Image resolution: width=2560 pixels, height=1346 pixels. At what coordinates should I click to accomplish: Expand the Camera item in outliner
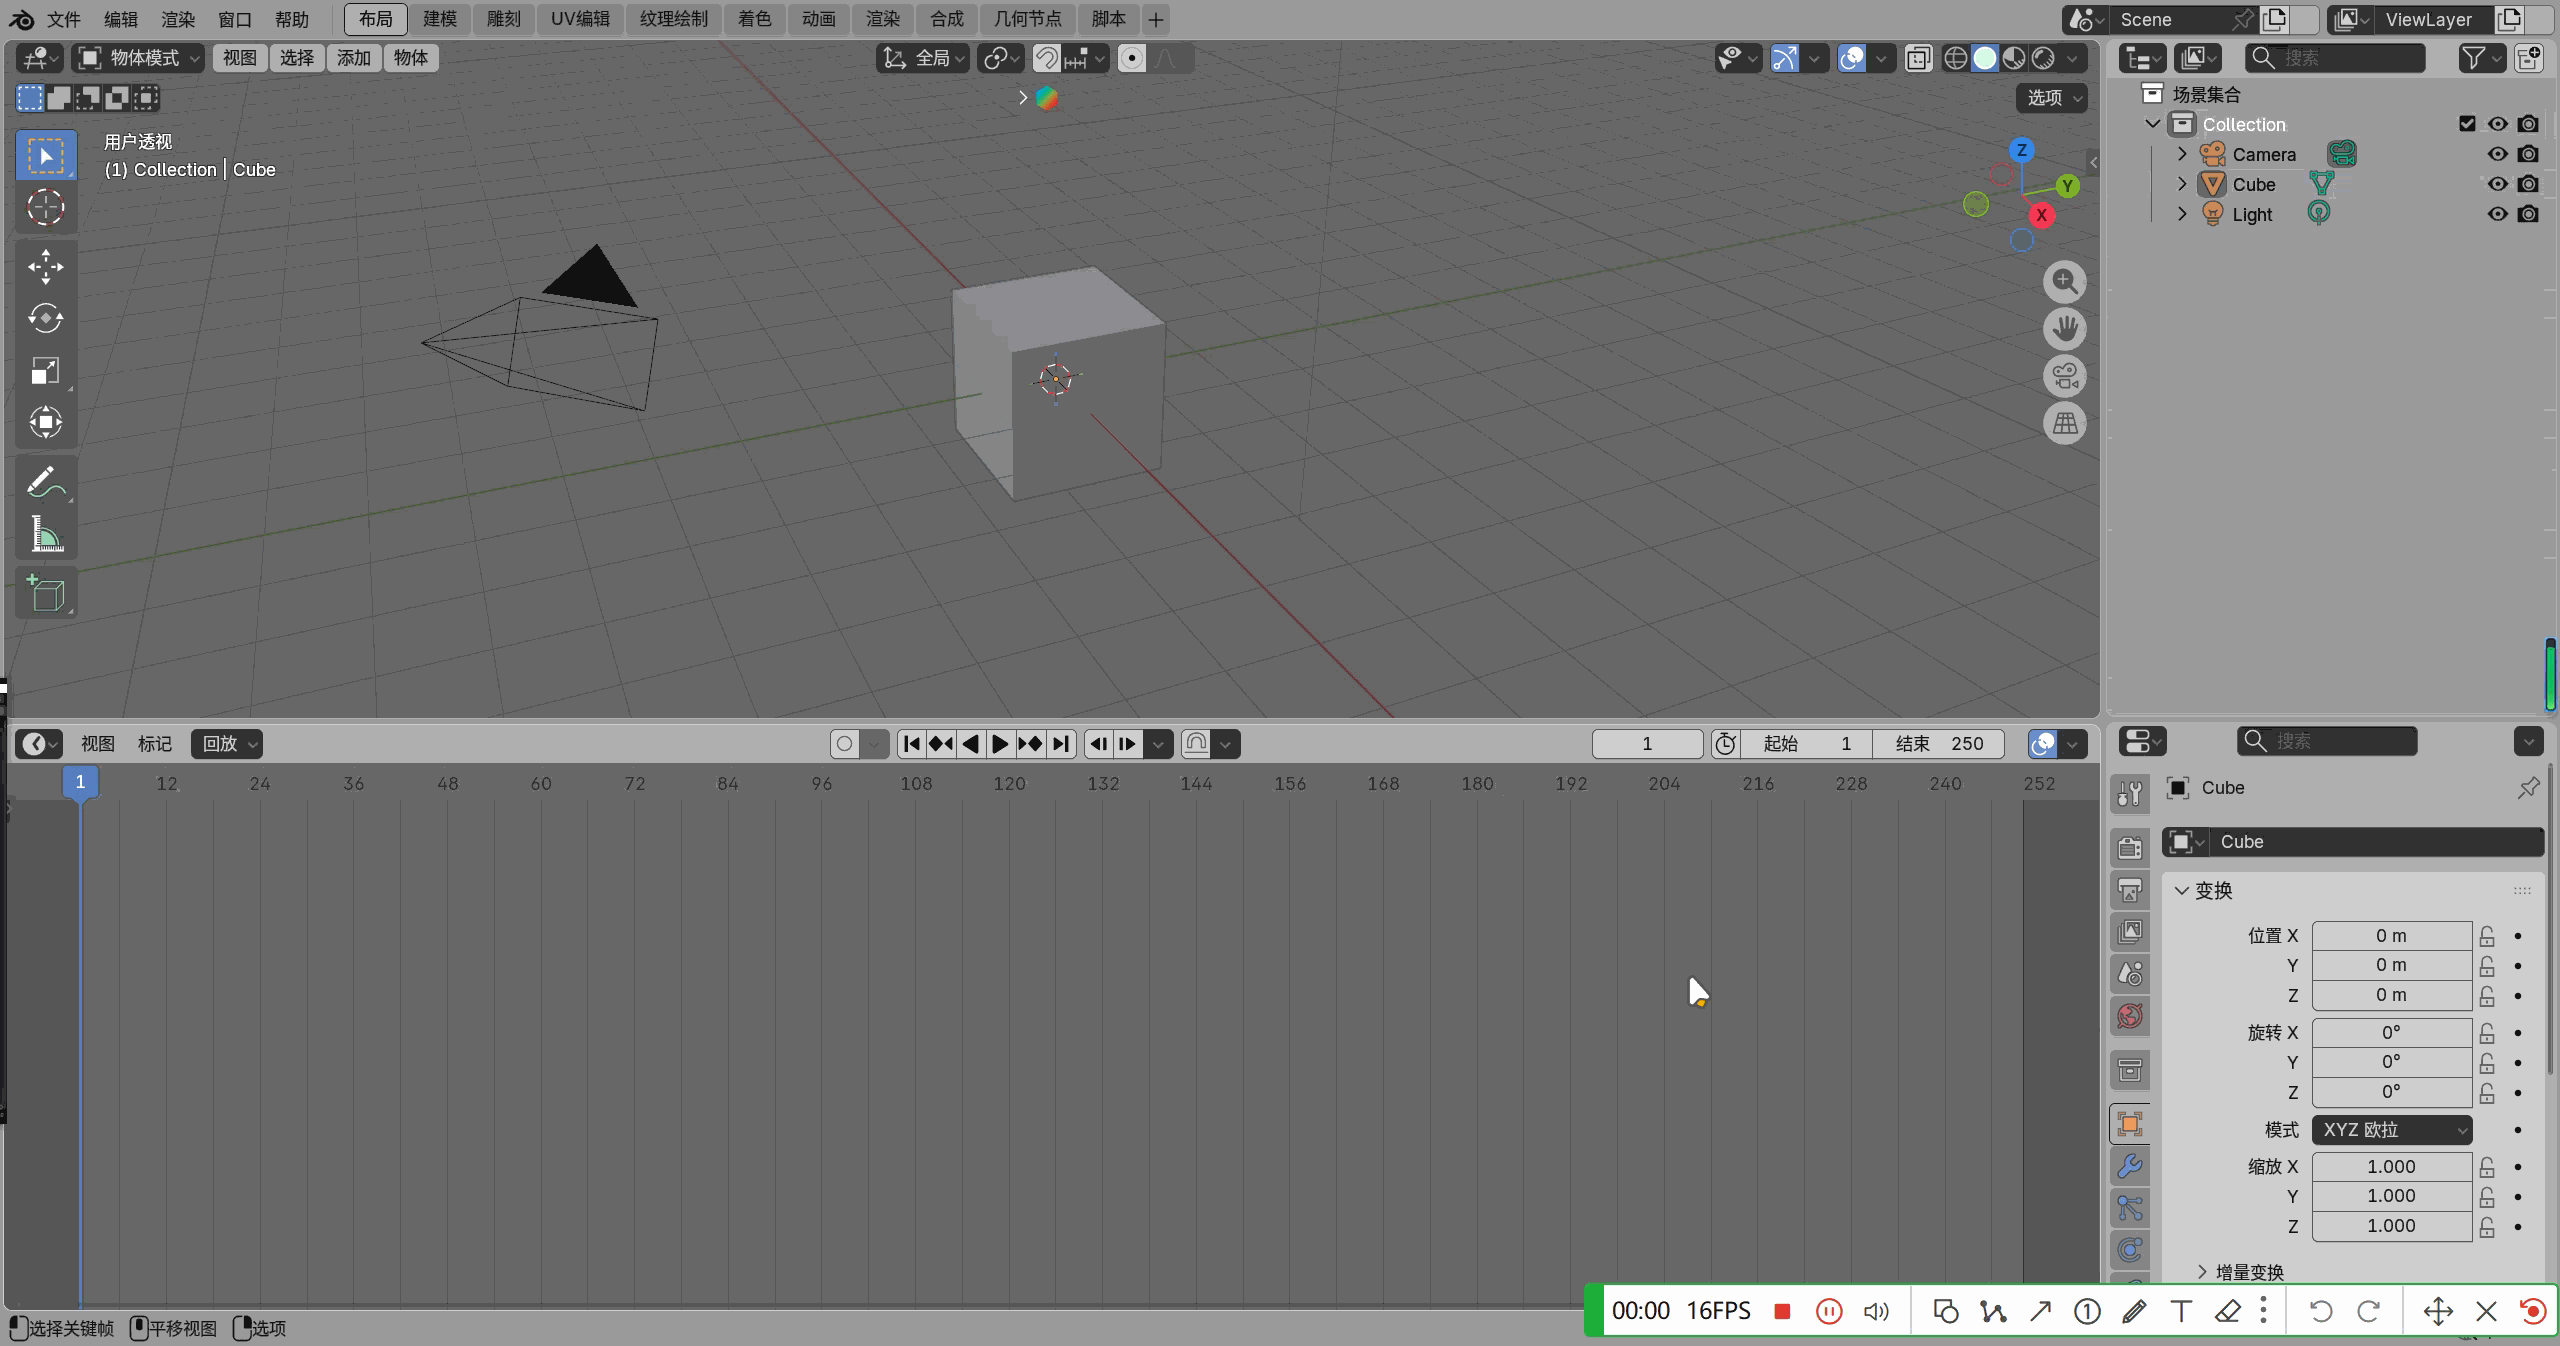[x=2182, y=154]
